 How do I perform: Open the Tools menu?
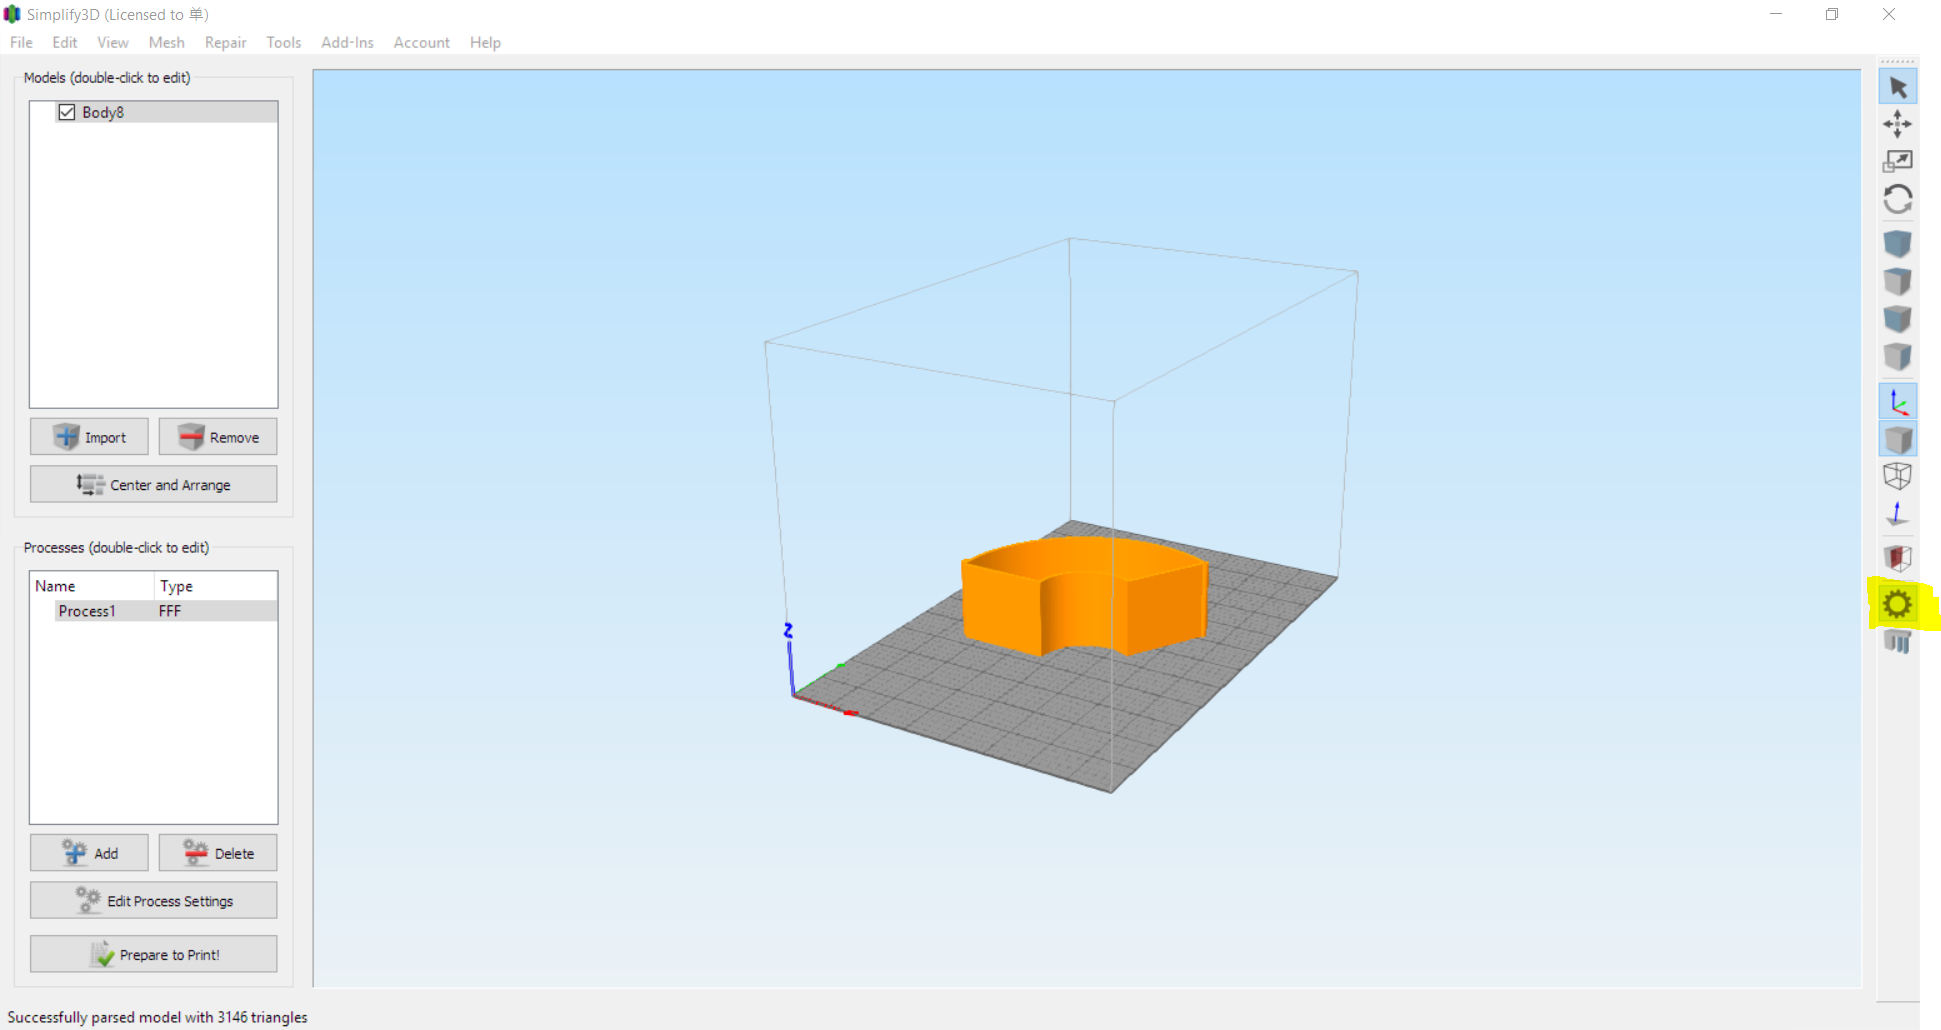point(284,42)
